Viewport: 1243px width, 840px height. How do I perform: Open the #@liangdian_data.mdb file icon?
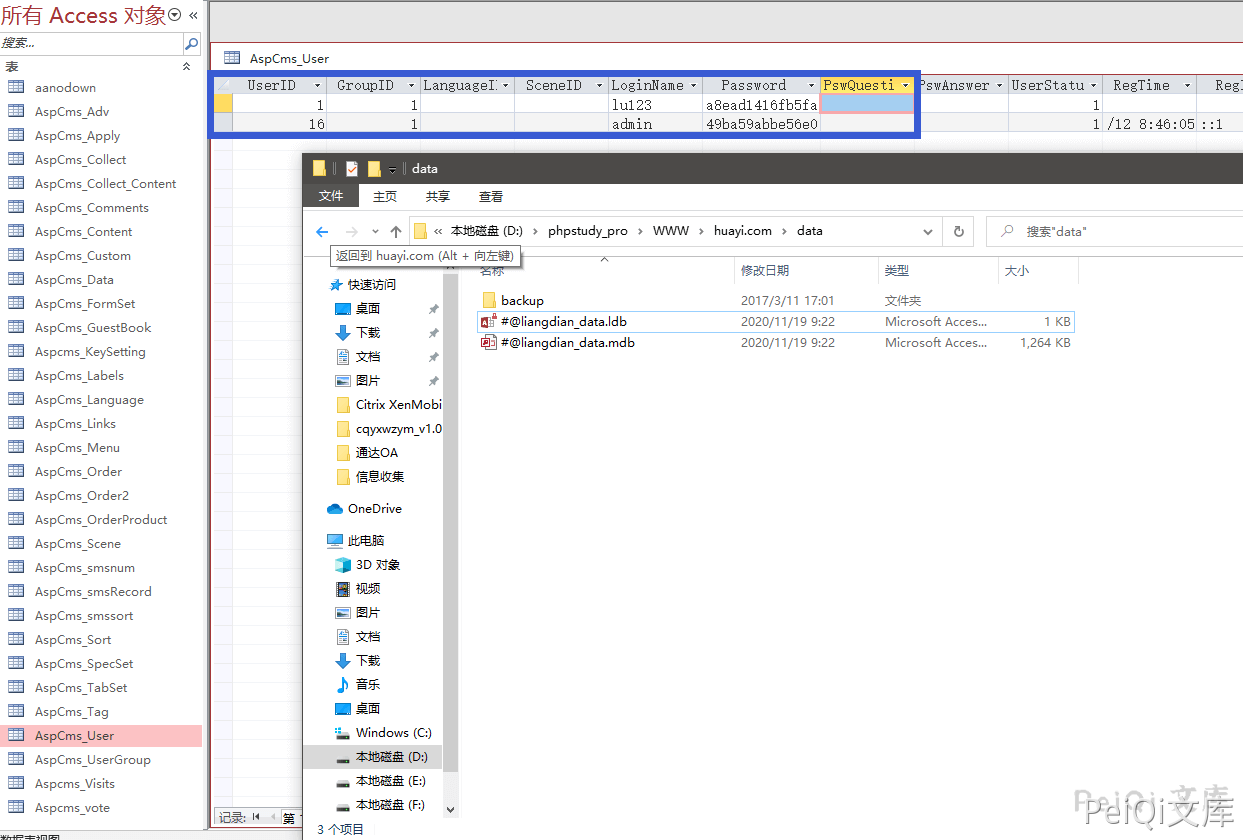489,342
